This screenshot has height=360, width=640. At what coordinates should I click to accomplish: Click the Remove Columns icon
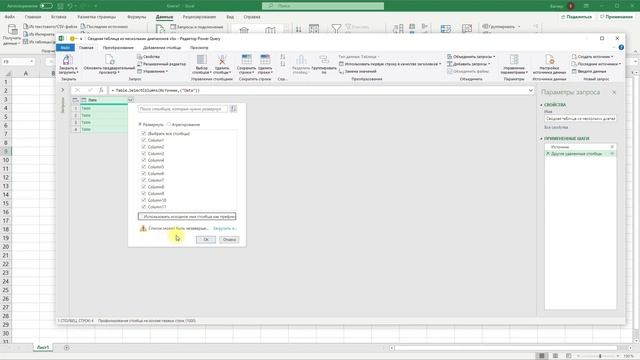pos(222,60)
